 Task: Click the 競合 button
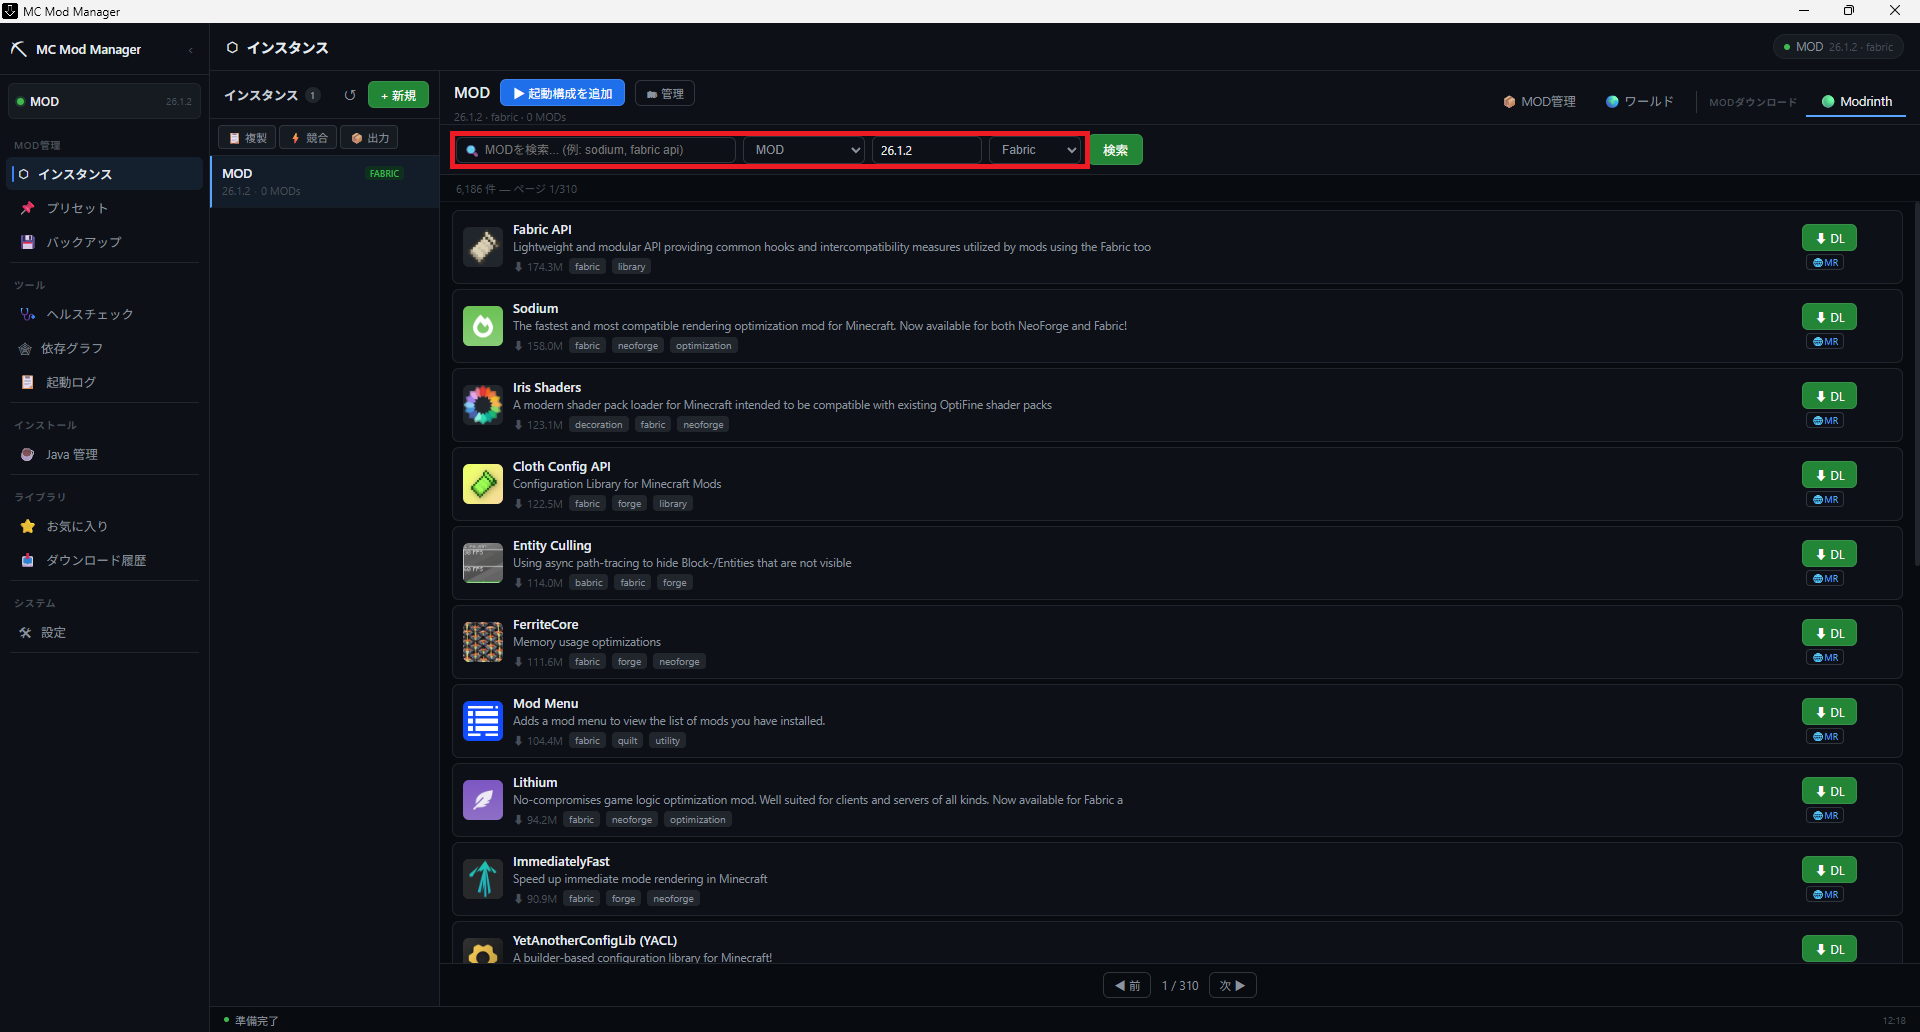tap(308, 138)
